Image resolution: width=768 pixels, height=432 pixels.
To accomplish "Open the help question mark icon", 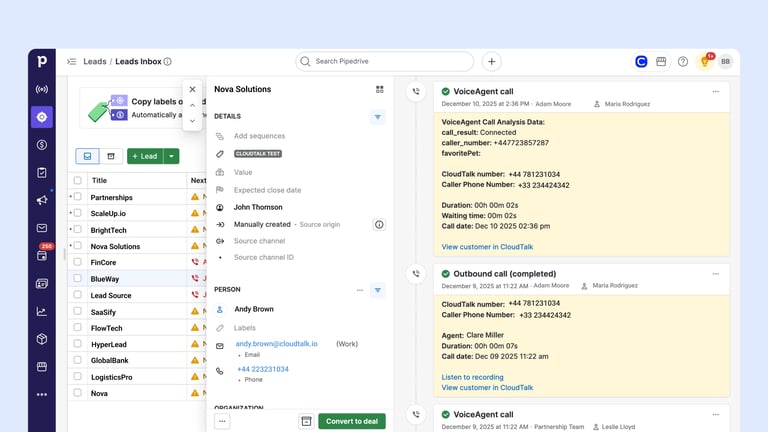I will point(683,61).
